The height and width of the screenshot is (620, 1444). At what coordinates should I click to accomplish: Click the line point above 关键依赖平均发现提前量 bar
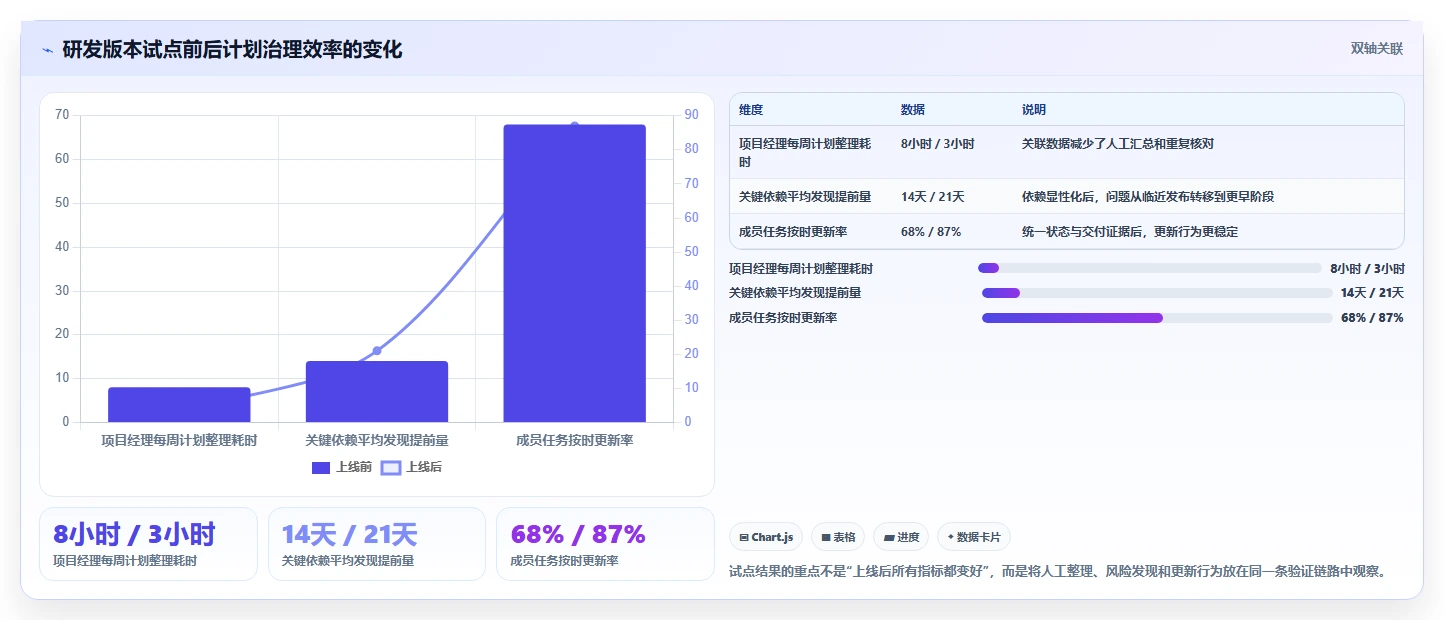[x=377, y=350]
